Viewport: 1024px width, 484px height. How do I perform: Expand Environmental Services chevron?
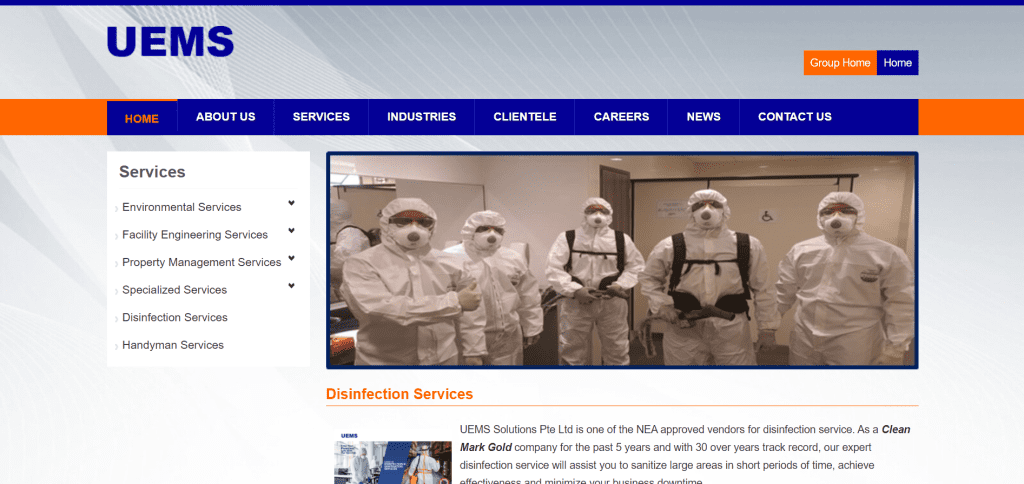click(x=291, y=203)
